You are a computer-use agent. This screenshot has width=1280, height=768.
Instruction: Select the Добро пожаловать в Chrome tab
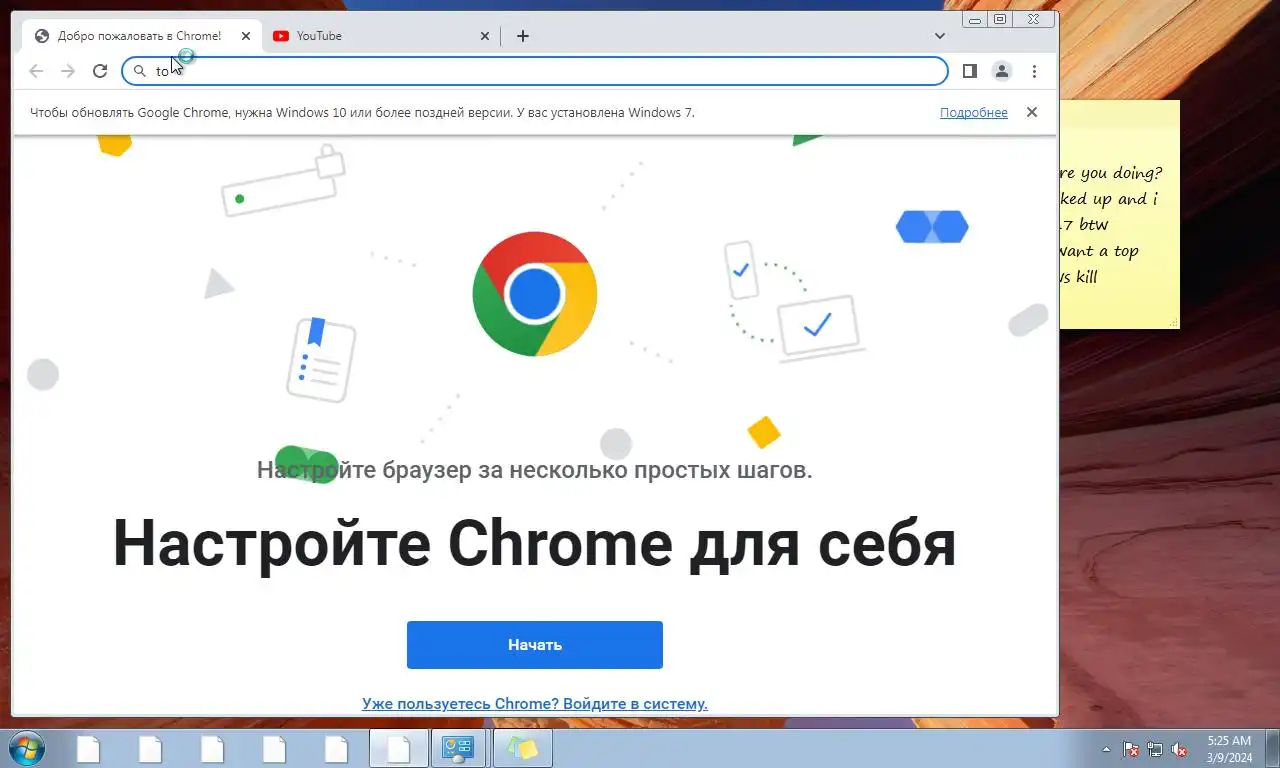tap(140, 36)
